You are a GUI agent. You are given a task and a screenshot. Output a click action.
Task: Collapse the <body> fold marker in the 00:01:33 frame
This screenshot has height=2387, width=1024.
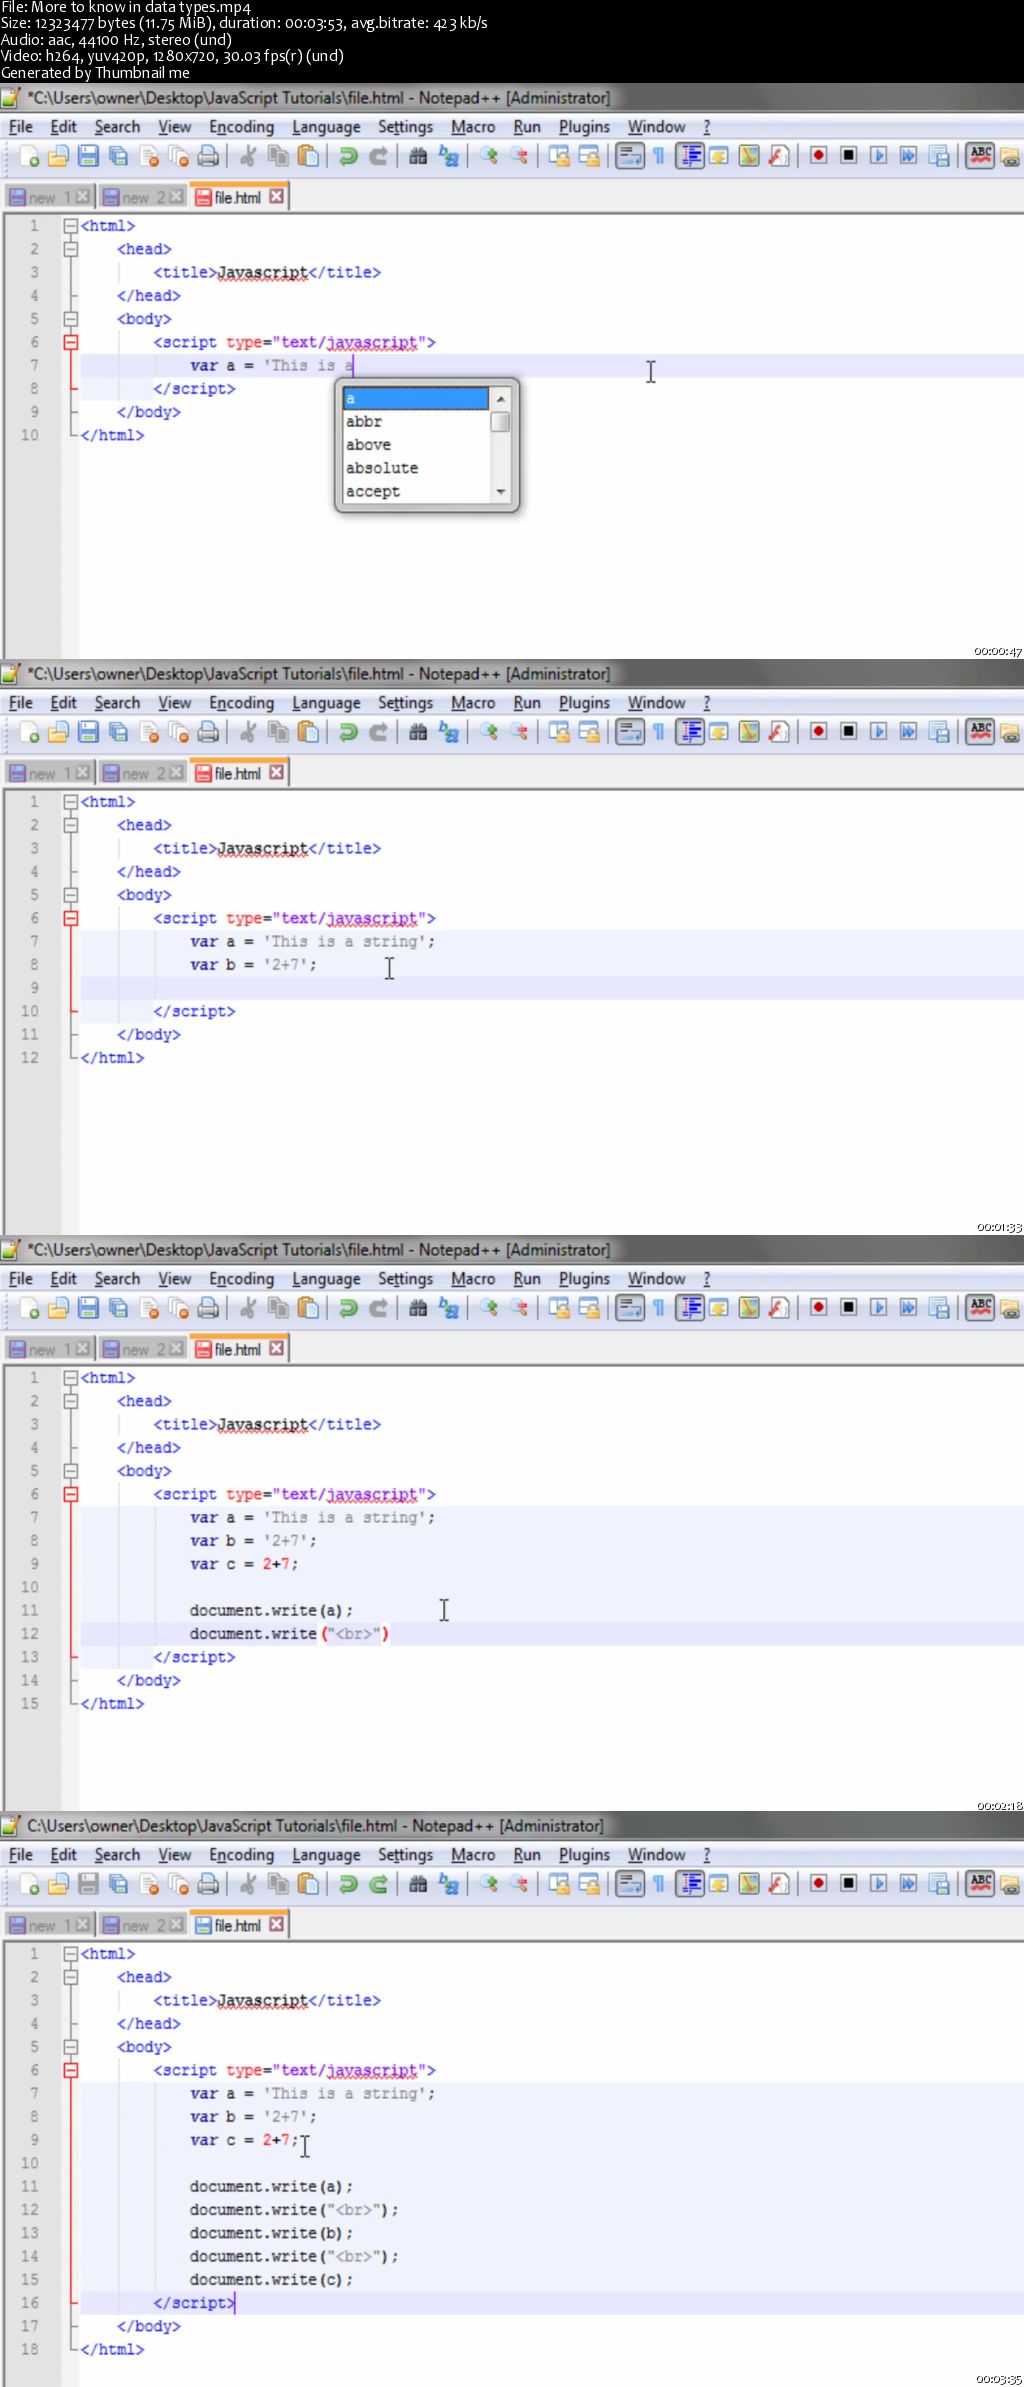pyautogui.click(x=71, y=895)
